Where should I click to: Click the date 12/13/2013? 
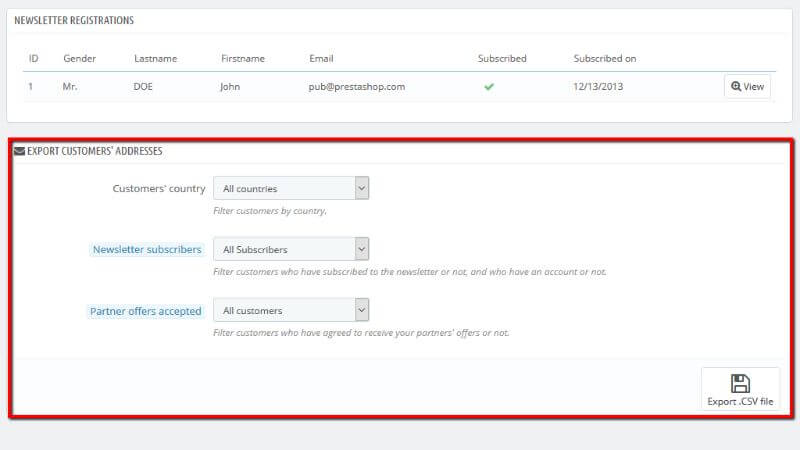[x=598, y=87]
